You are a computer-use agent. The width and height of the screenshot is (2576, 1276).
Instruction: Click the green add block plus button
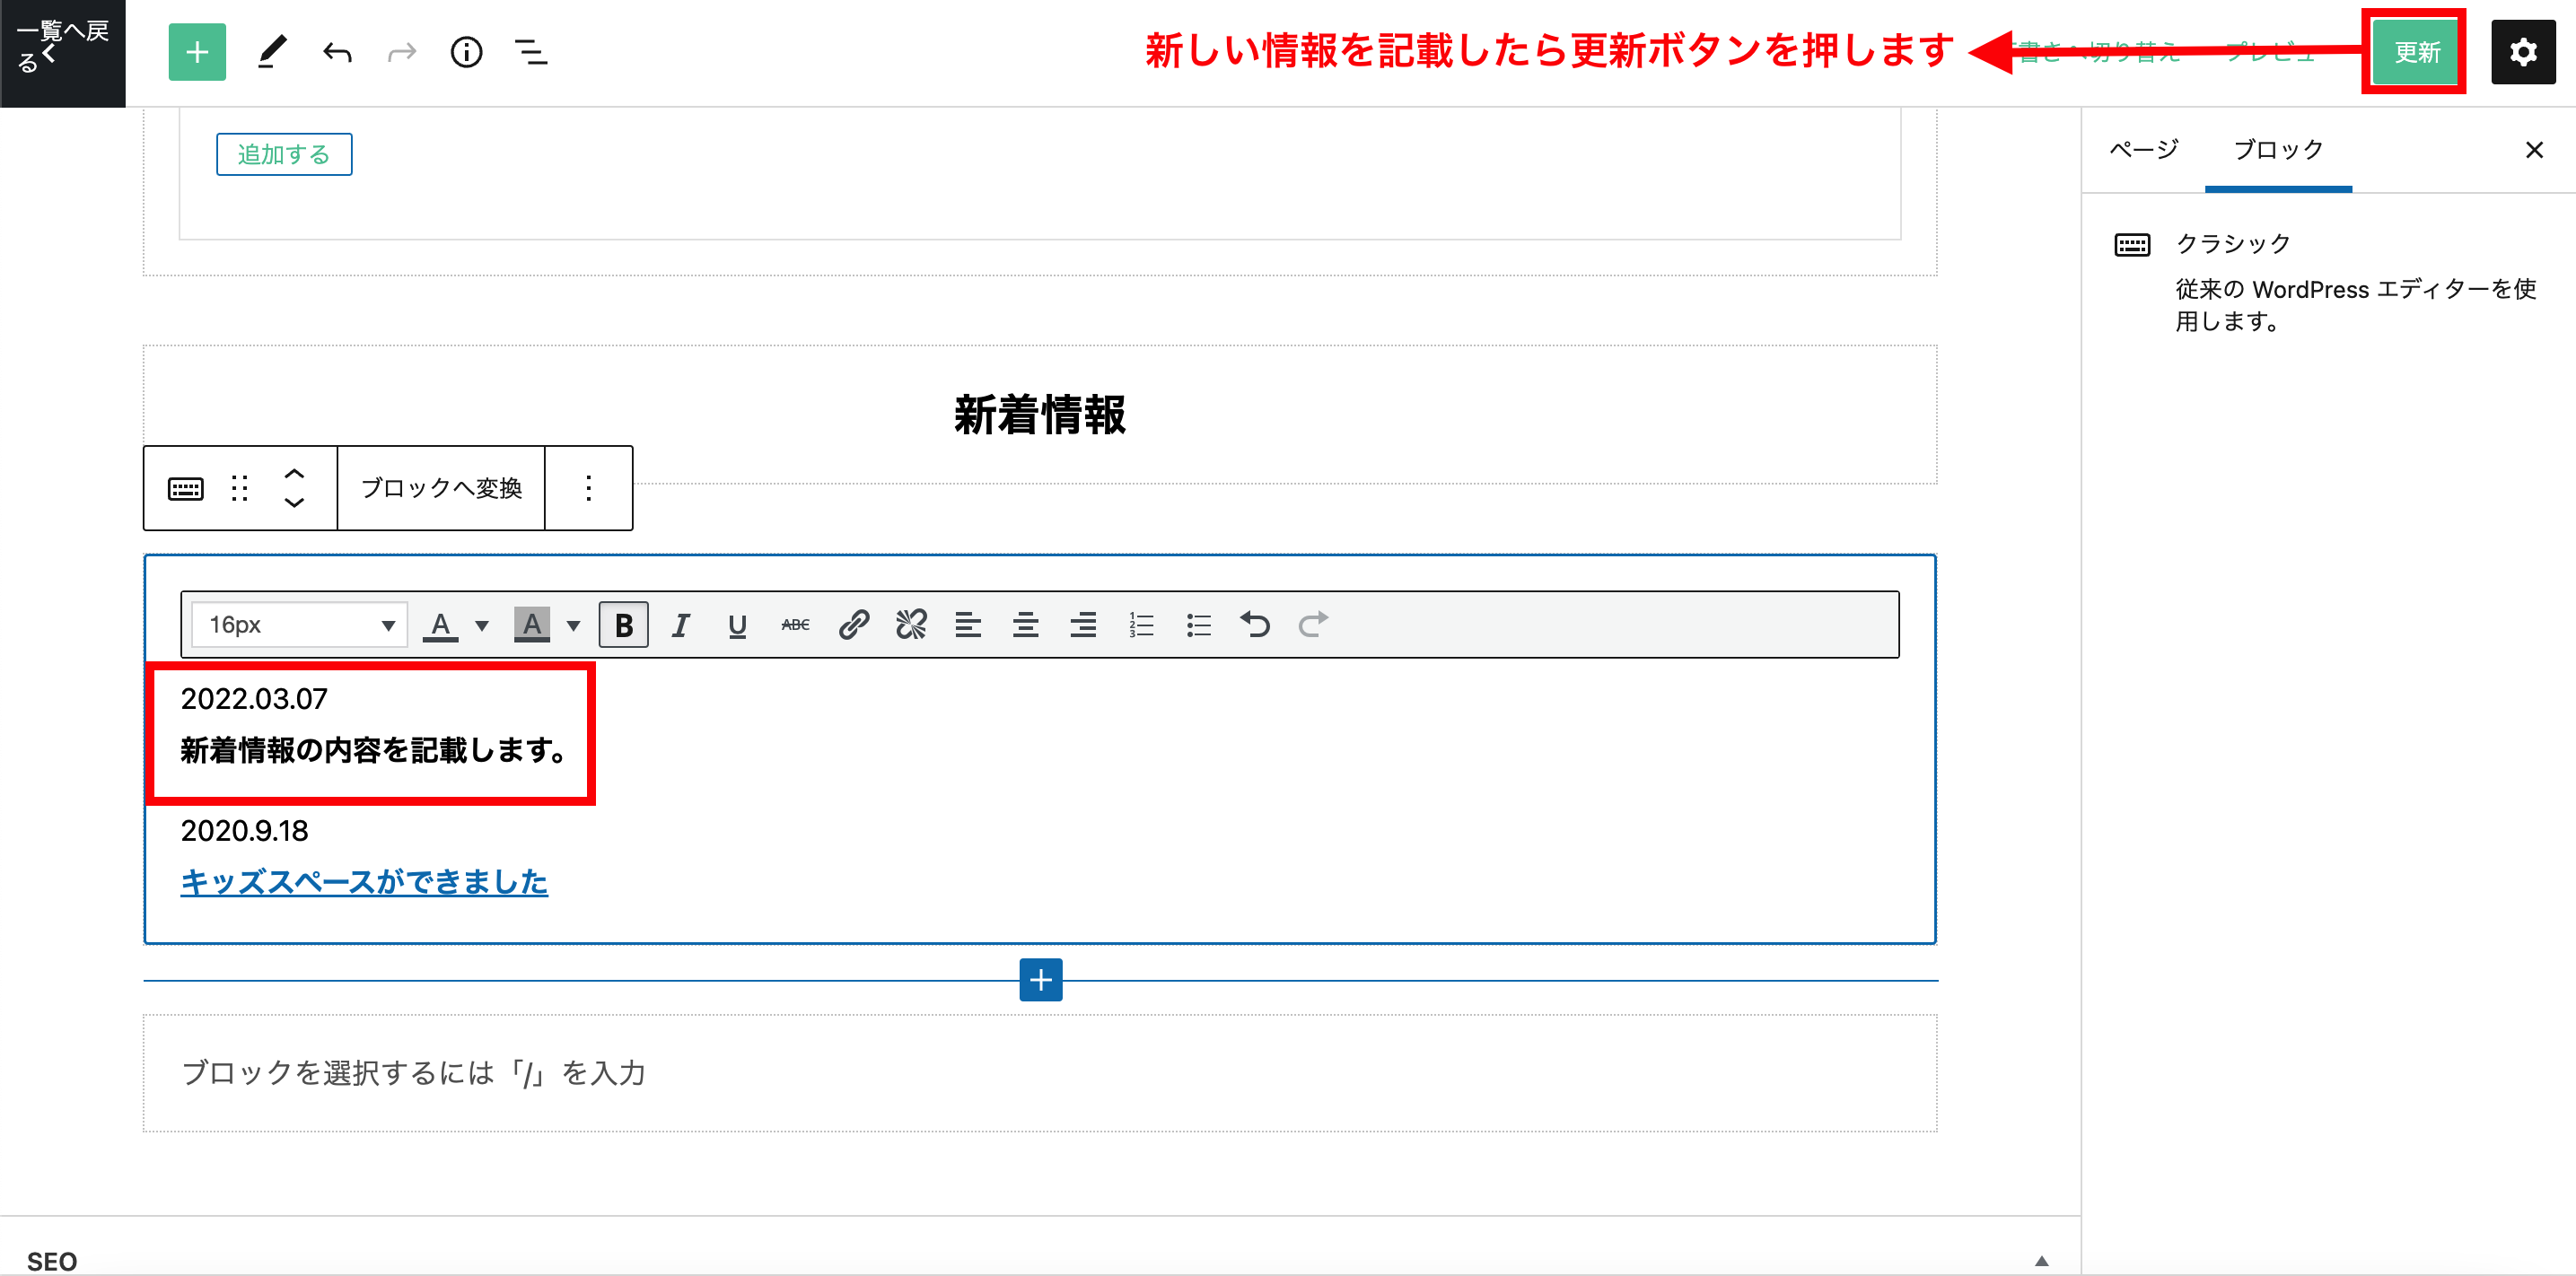click(197, 52)
